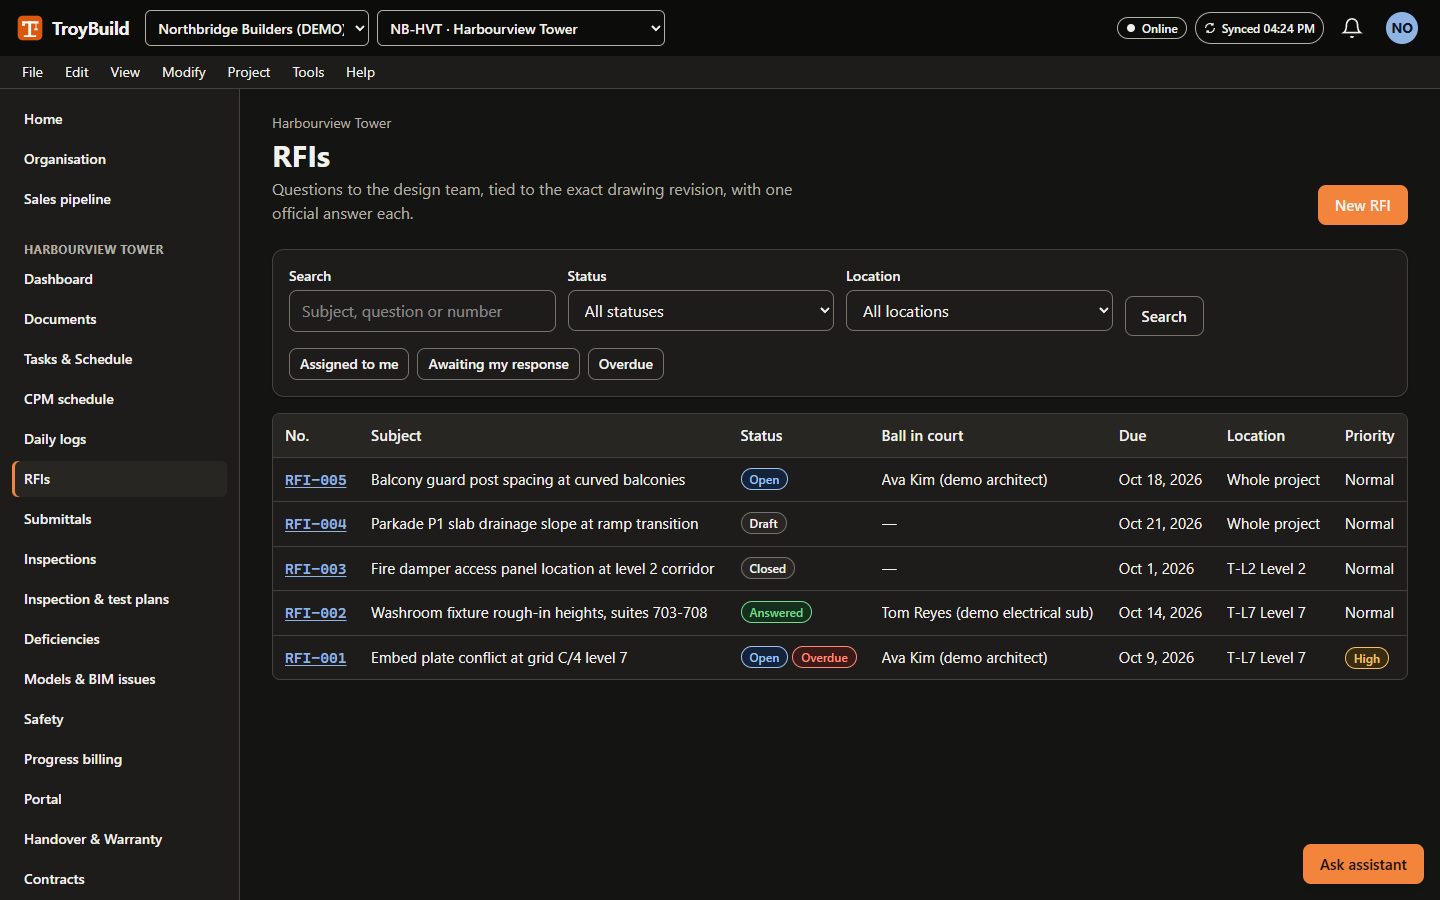Click 'Tom Reyes (demo electrical sub)' cell
The height and width of the screenshot is (900, 1440).
pos(987,613)
